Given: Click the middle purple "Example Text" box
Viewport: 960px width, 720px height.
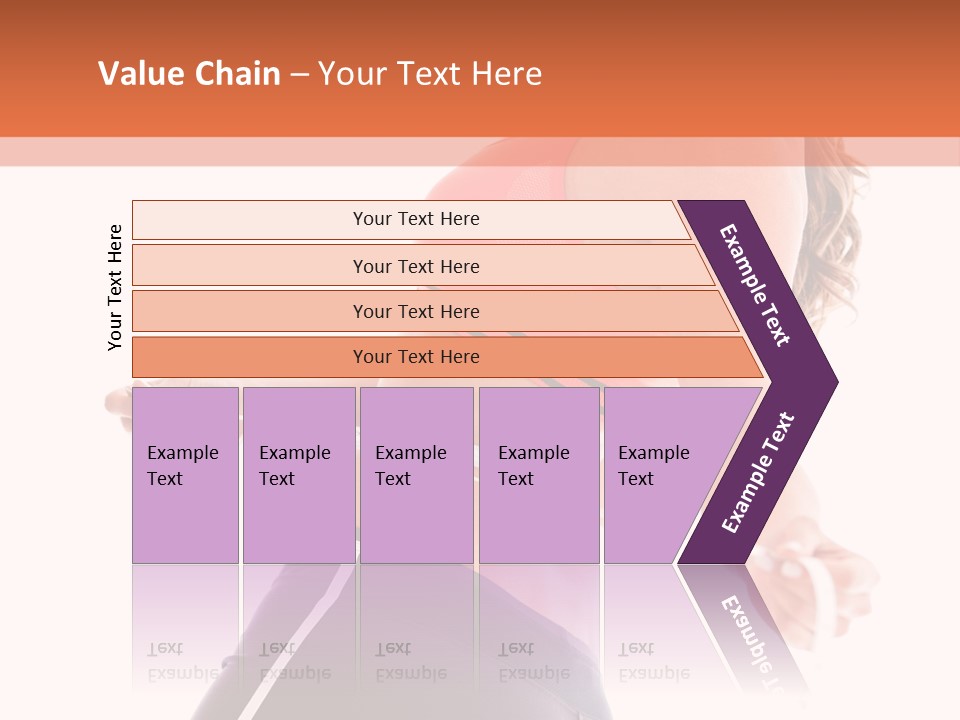Looking at the screenshot, I should pos(416,474).
